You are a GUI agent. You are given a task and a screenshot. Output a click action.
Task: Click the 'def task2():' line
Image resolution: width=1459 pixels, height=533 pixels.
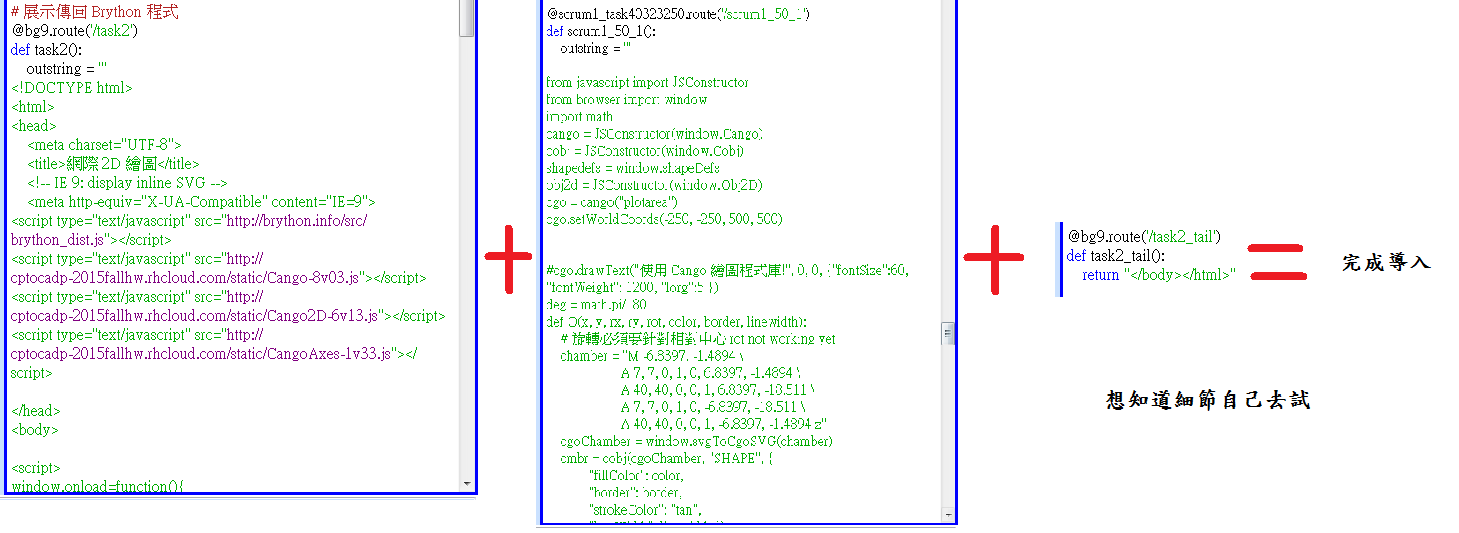click(46, 50)
